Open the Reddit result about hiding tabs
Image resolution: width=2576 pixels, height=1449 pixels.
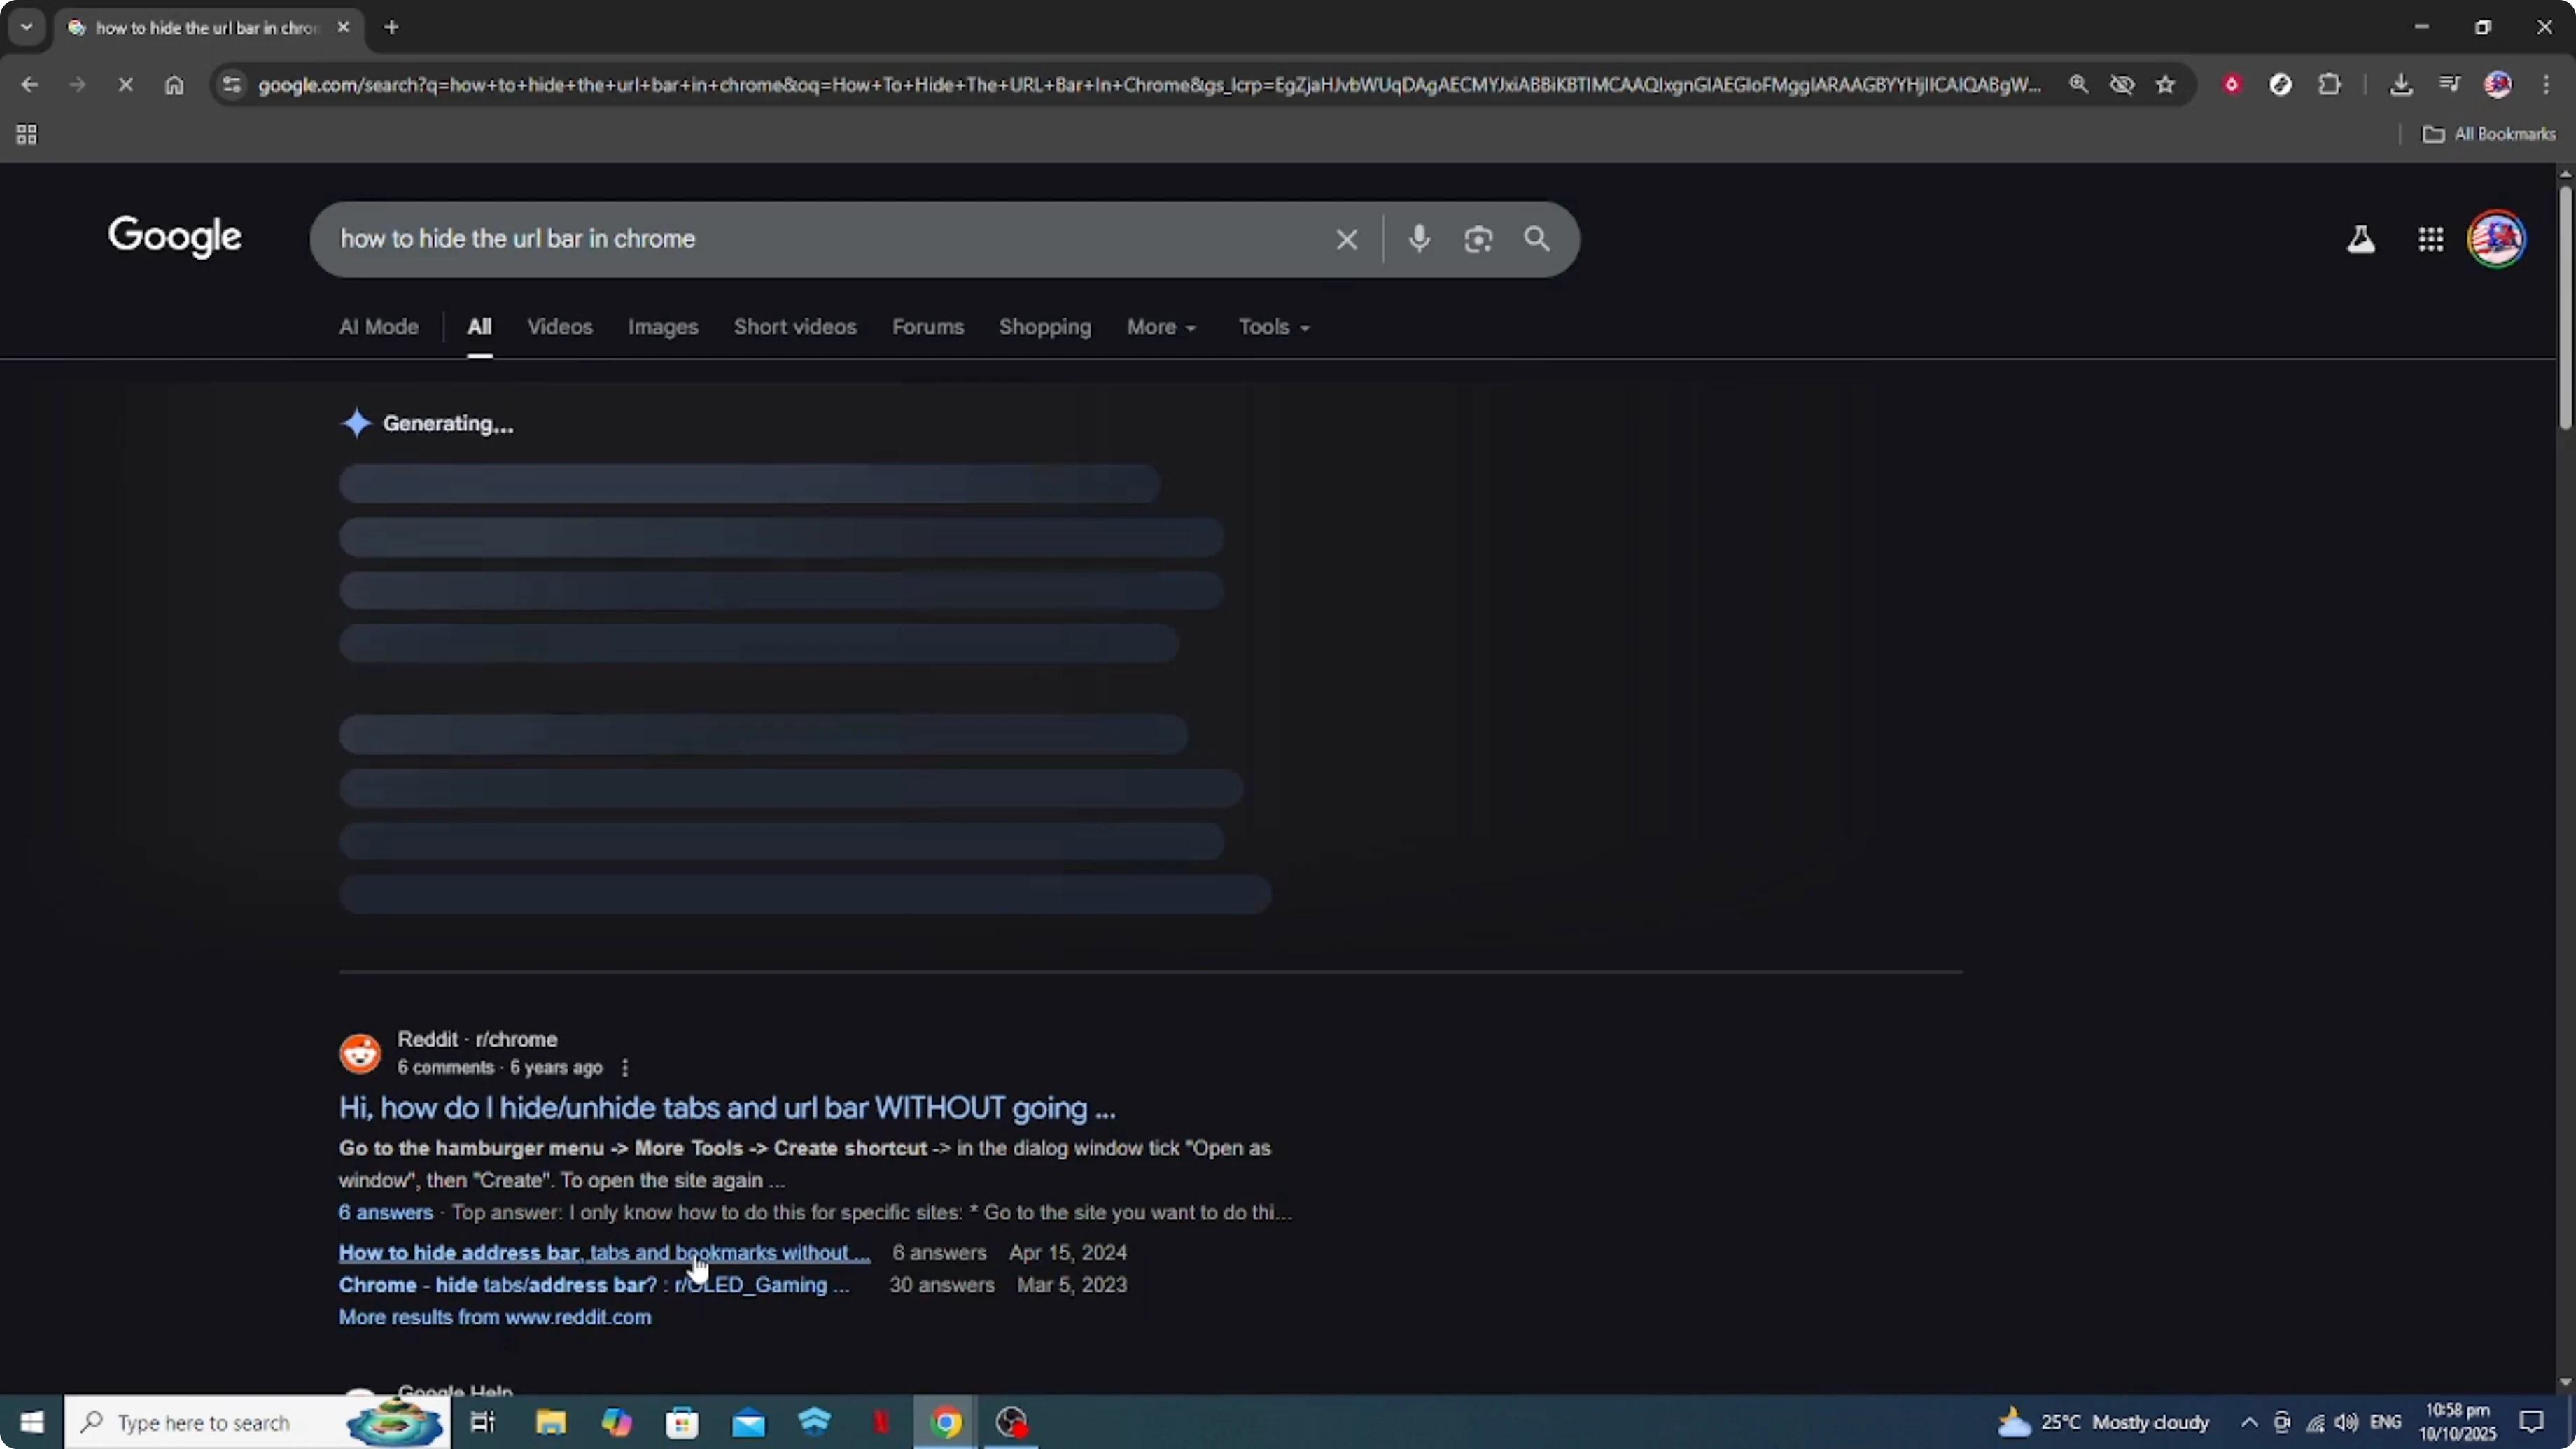(x=726, y=1107)
